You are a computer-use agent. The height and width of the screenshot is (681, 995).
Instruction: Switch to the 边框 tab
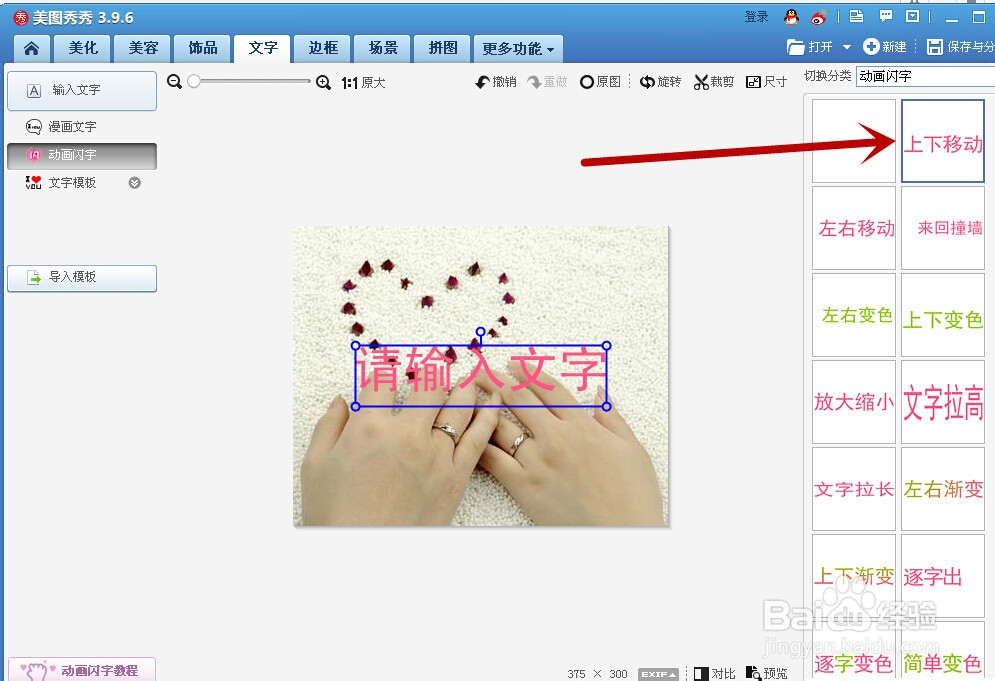pos(323,48)
